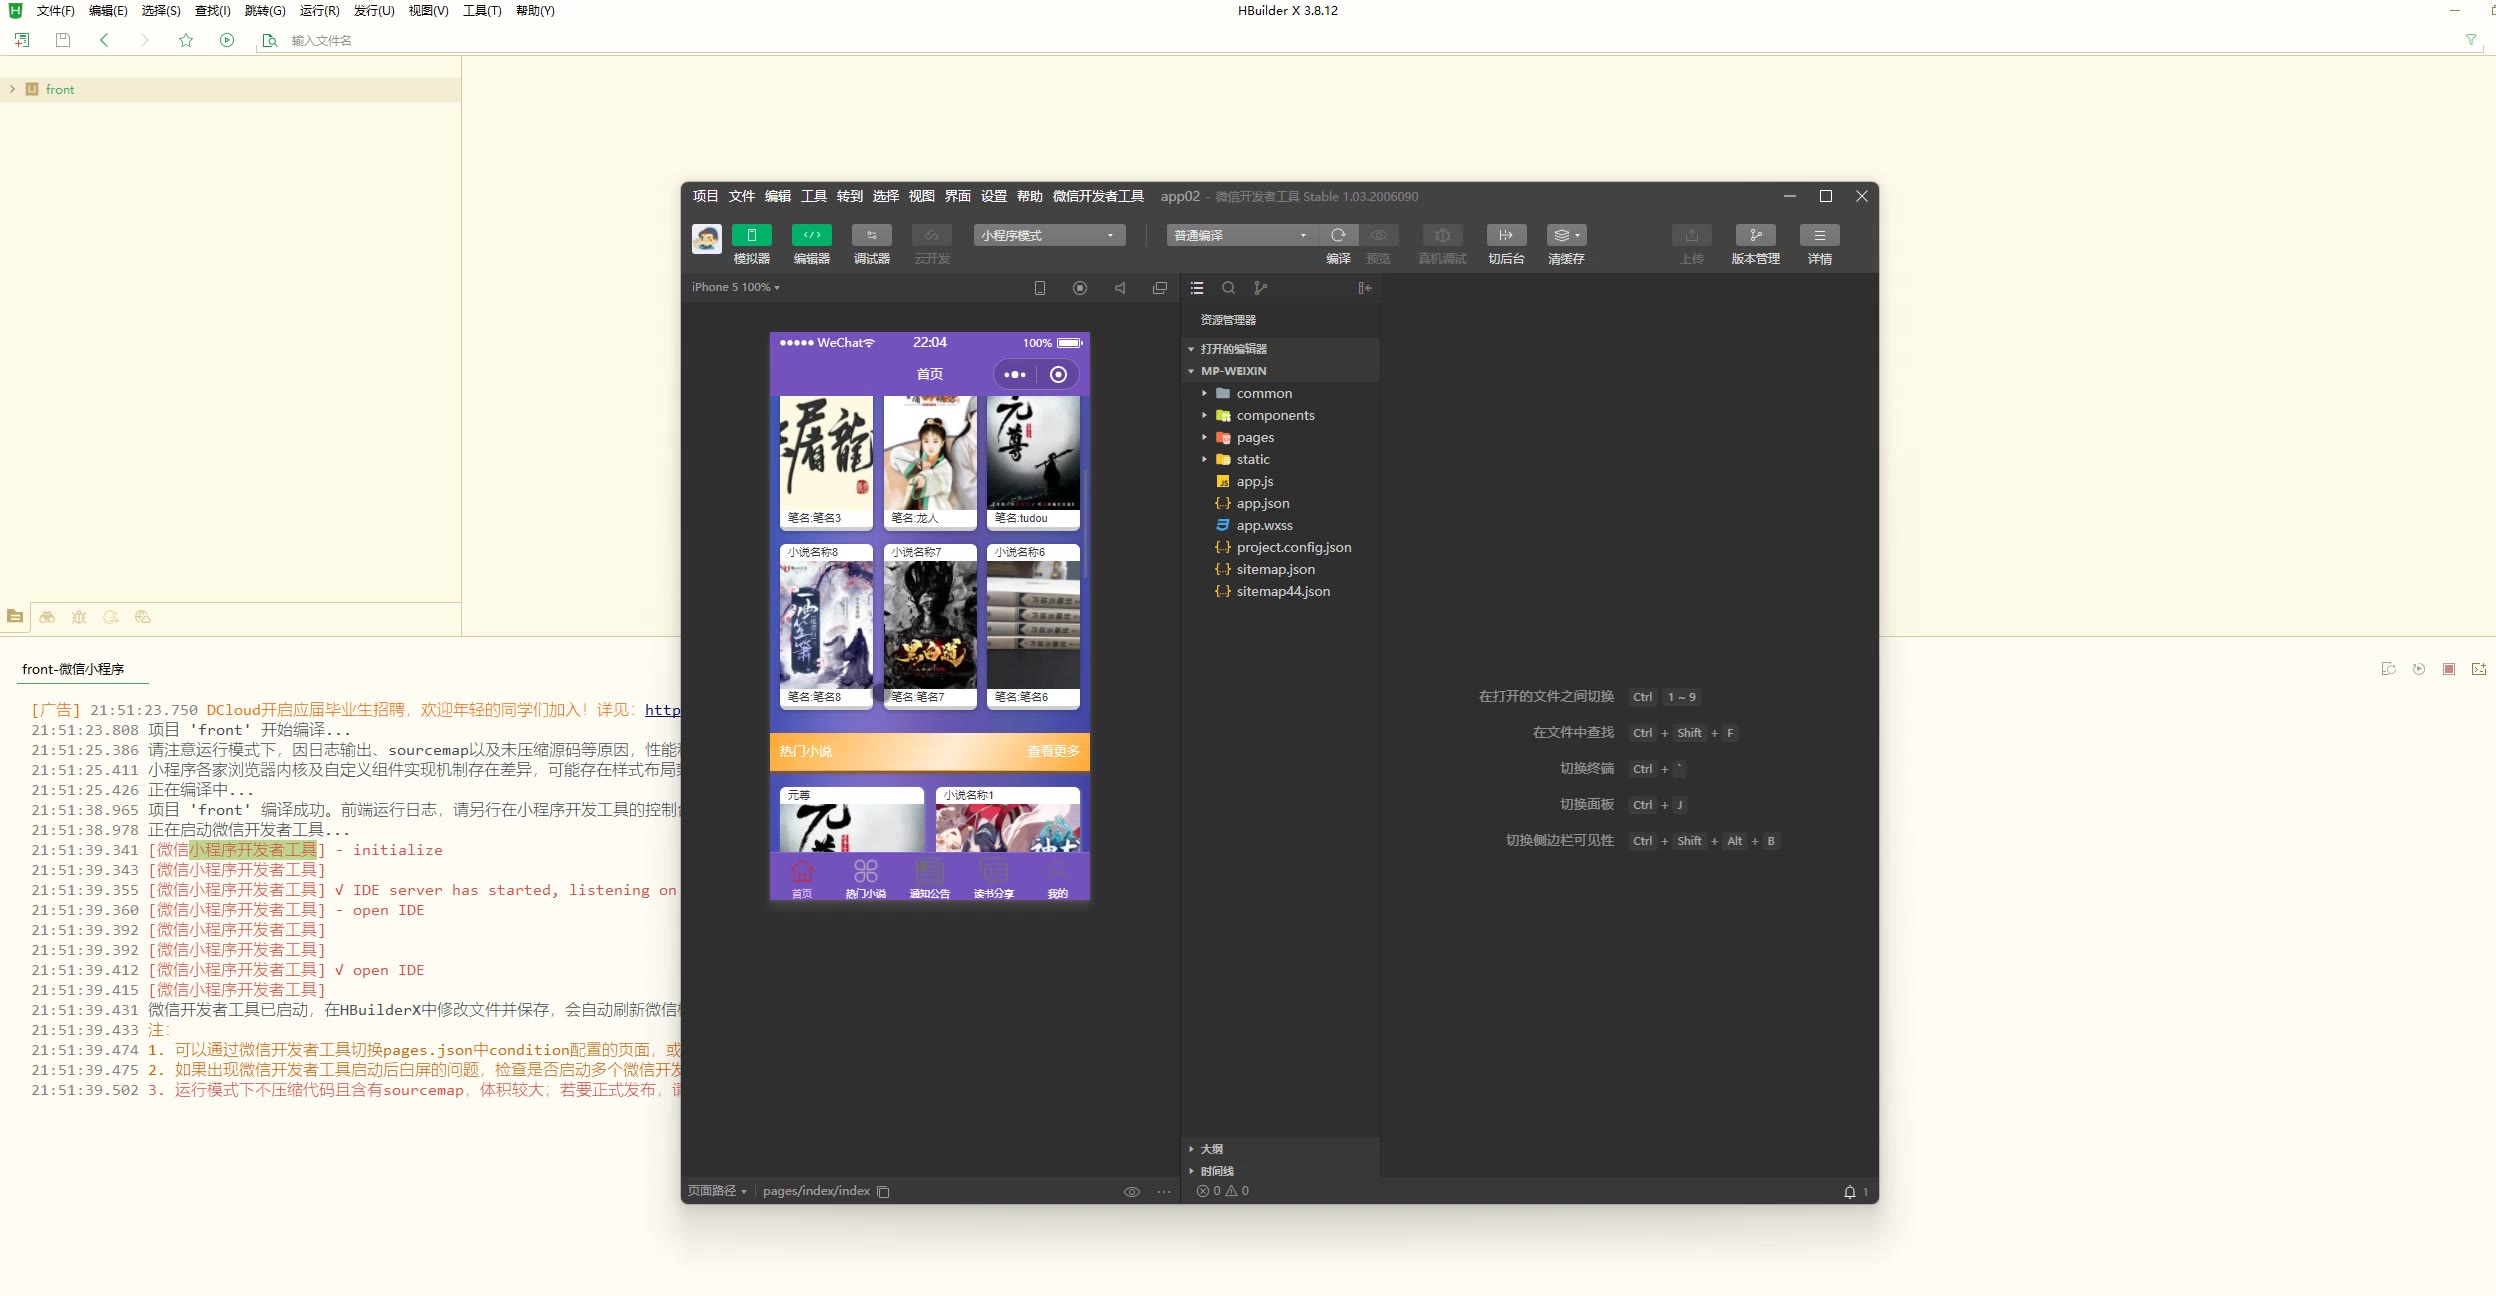Viewport: 2496px width, 1296px height.
Task: Click the HBuilder save file icon
Action: point(63,40)
